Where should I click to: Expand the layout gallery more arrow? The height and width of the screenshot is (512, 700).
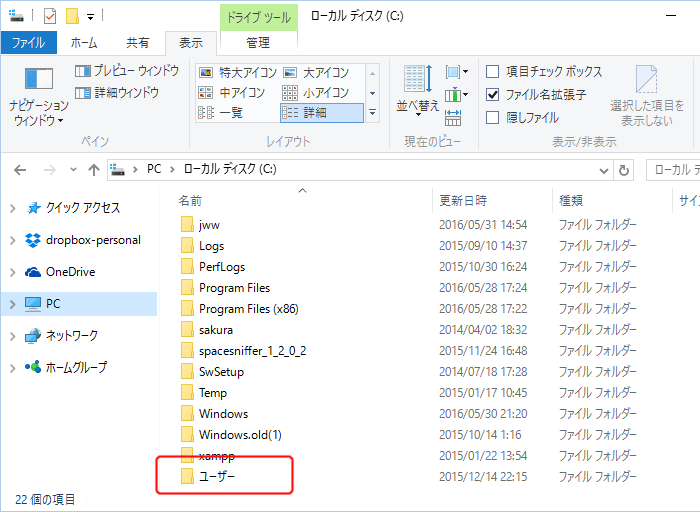[372, 112]
